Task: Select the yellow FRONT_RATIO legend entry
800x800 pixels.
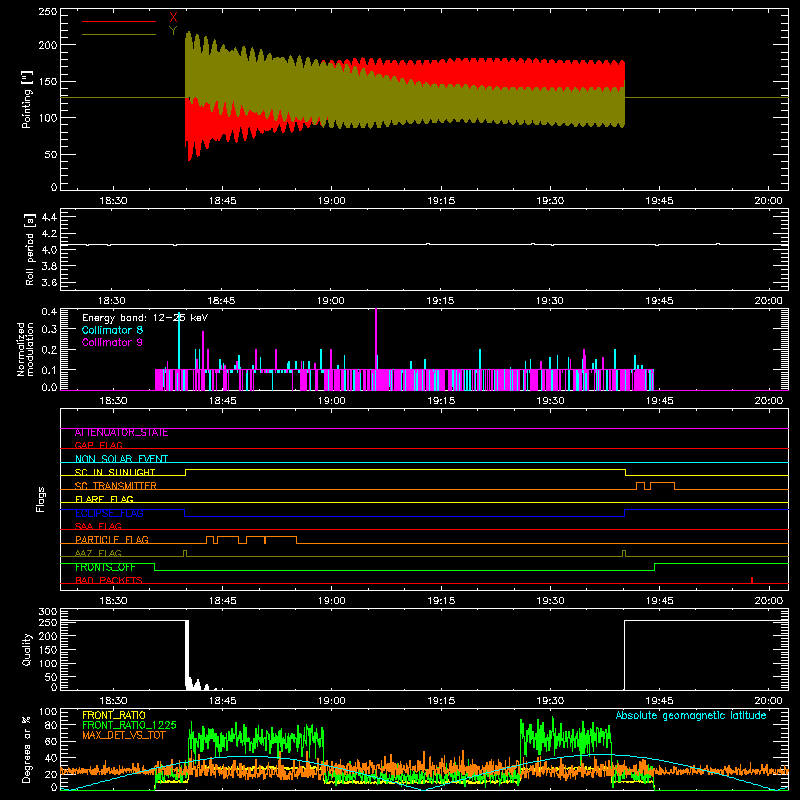Action: pos(114,715)
